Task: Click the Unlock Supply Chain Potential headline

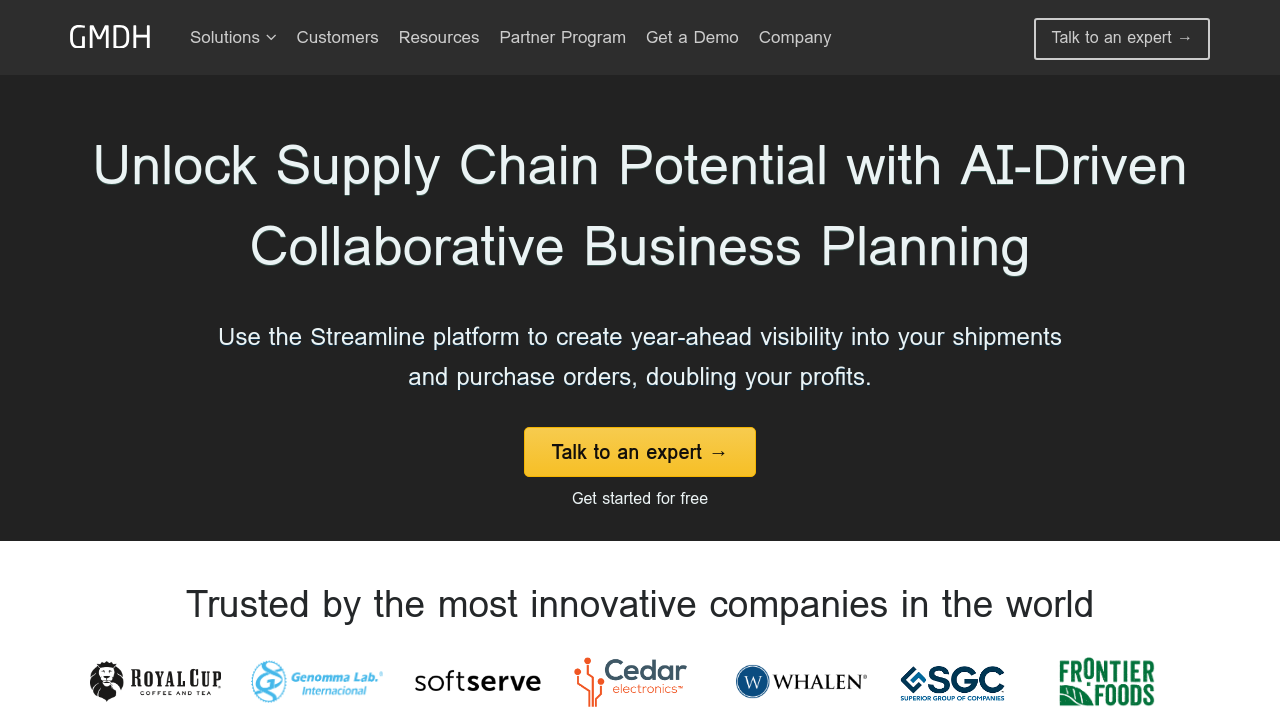Action: (x=640, y=205)
